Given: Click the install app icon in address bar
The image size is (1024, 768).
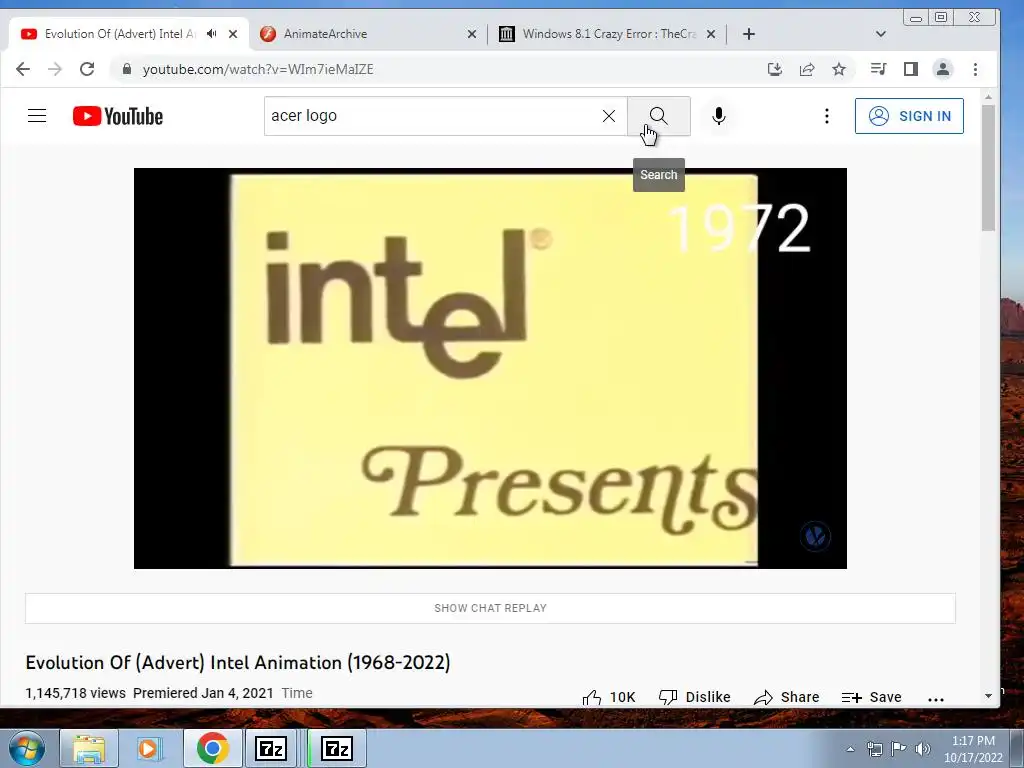Looking at the screenshot, I should coord(775,69).
